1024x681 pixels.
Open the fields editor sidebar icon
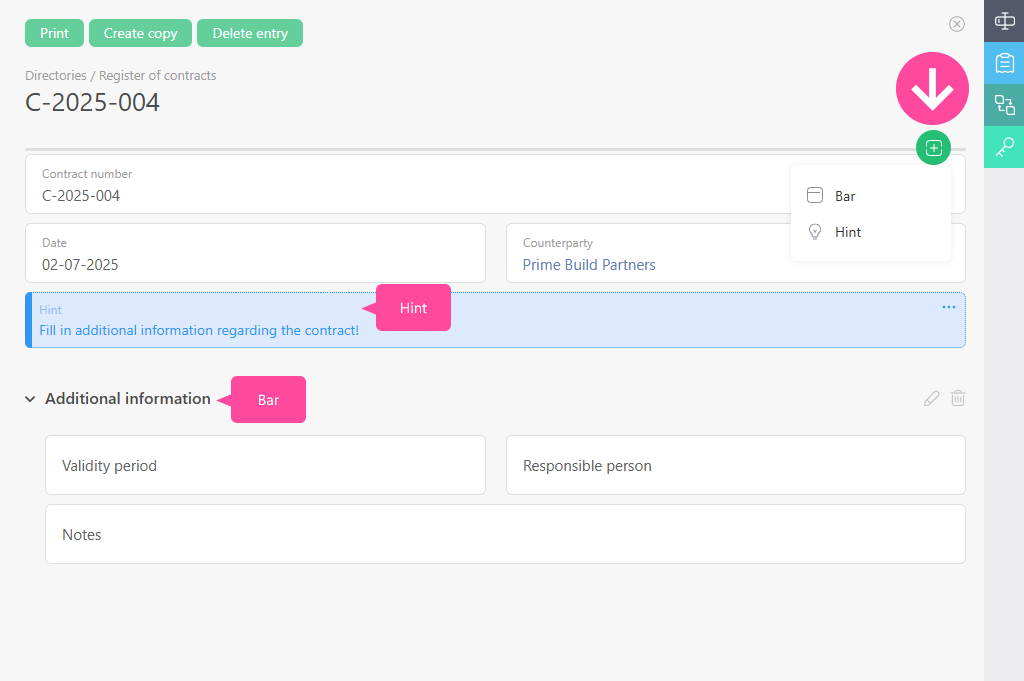pos(1004,21)
